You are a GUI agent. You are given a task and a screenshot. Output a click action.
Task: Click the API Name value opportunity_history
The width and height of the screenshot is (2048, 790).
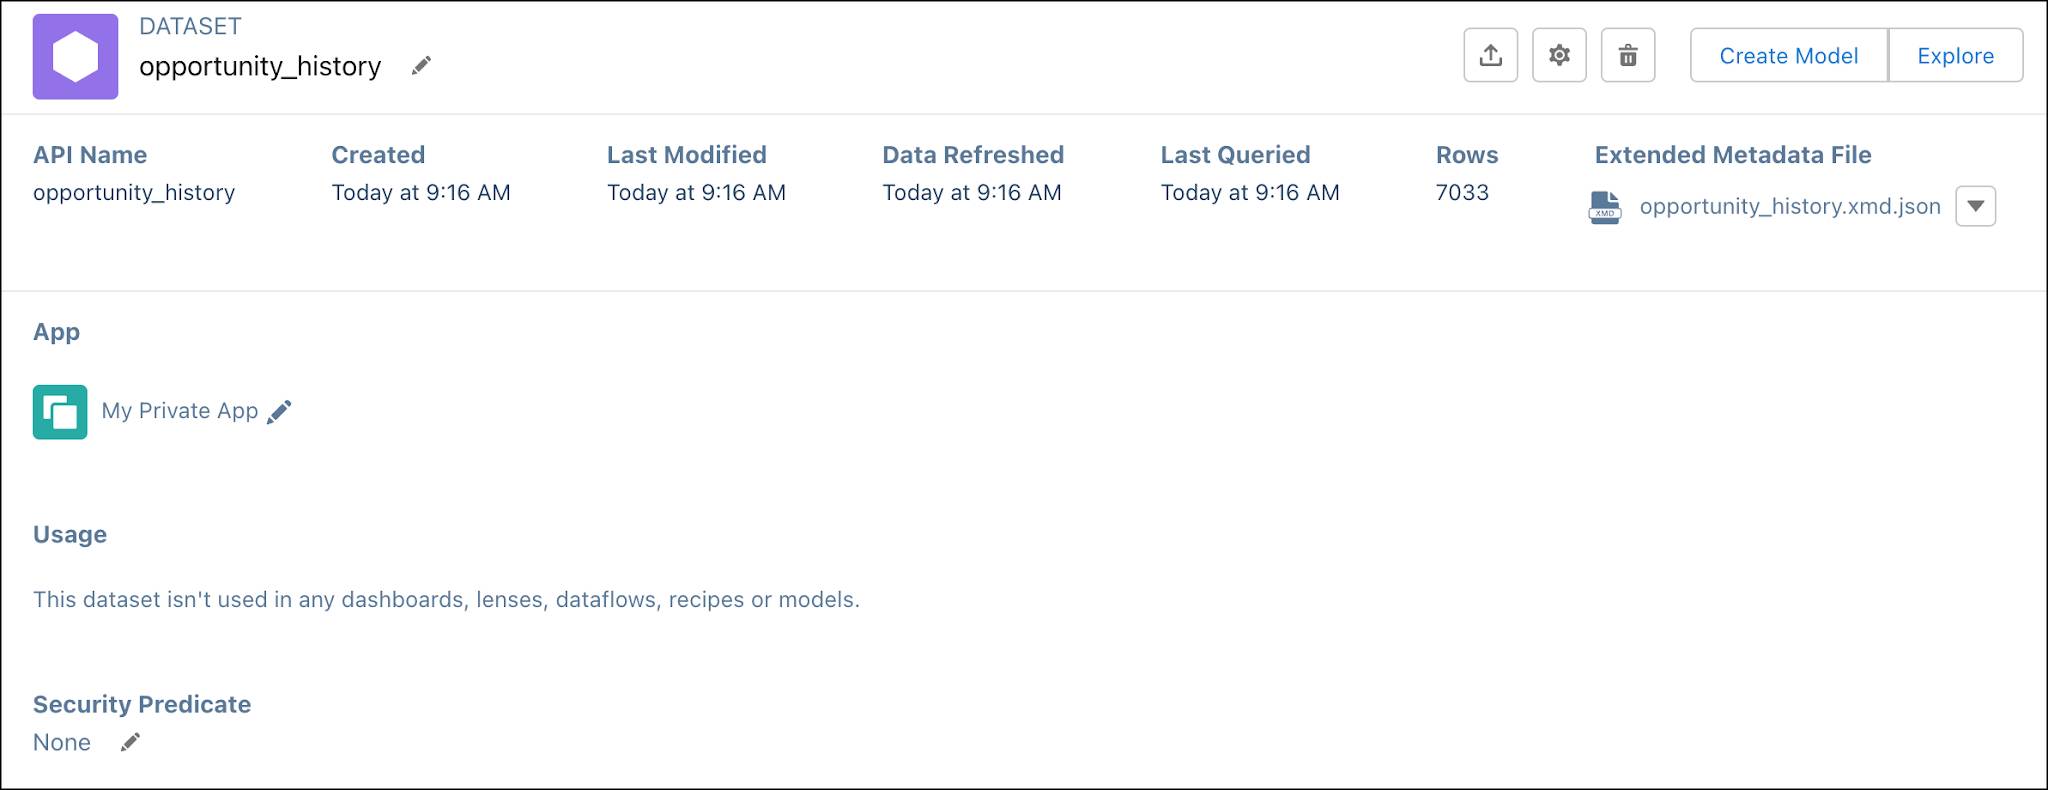(x=134, y=192)
